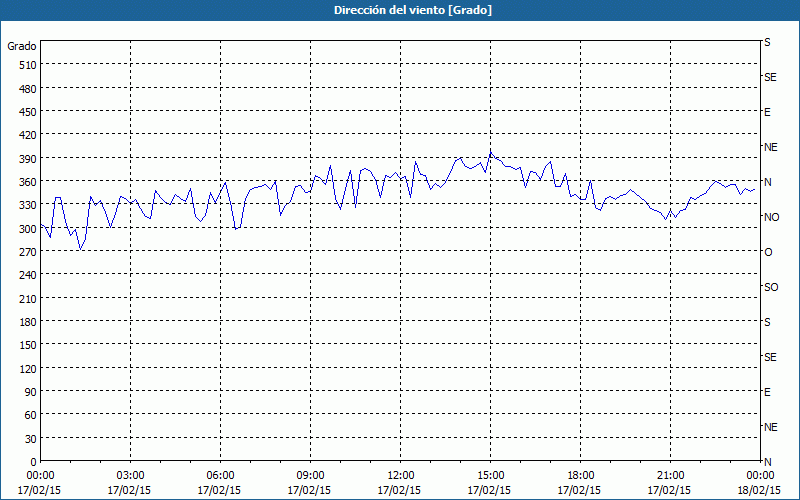Select the 120 value on the y-axis

(x=28, y=369)
